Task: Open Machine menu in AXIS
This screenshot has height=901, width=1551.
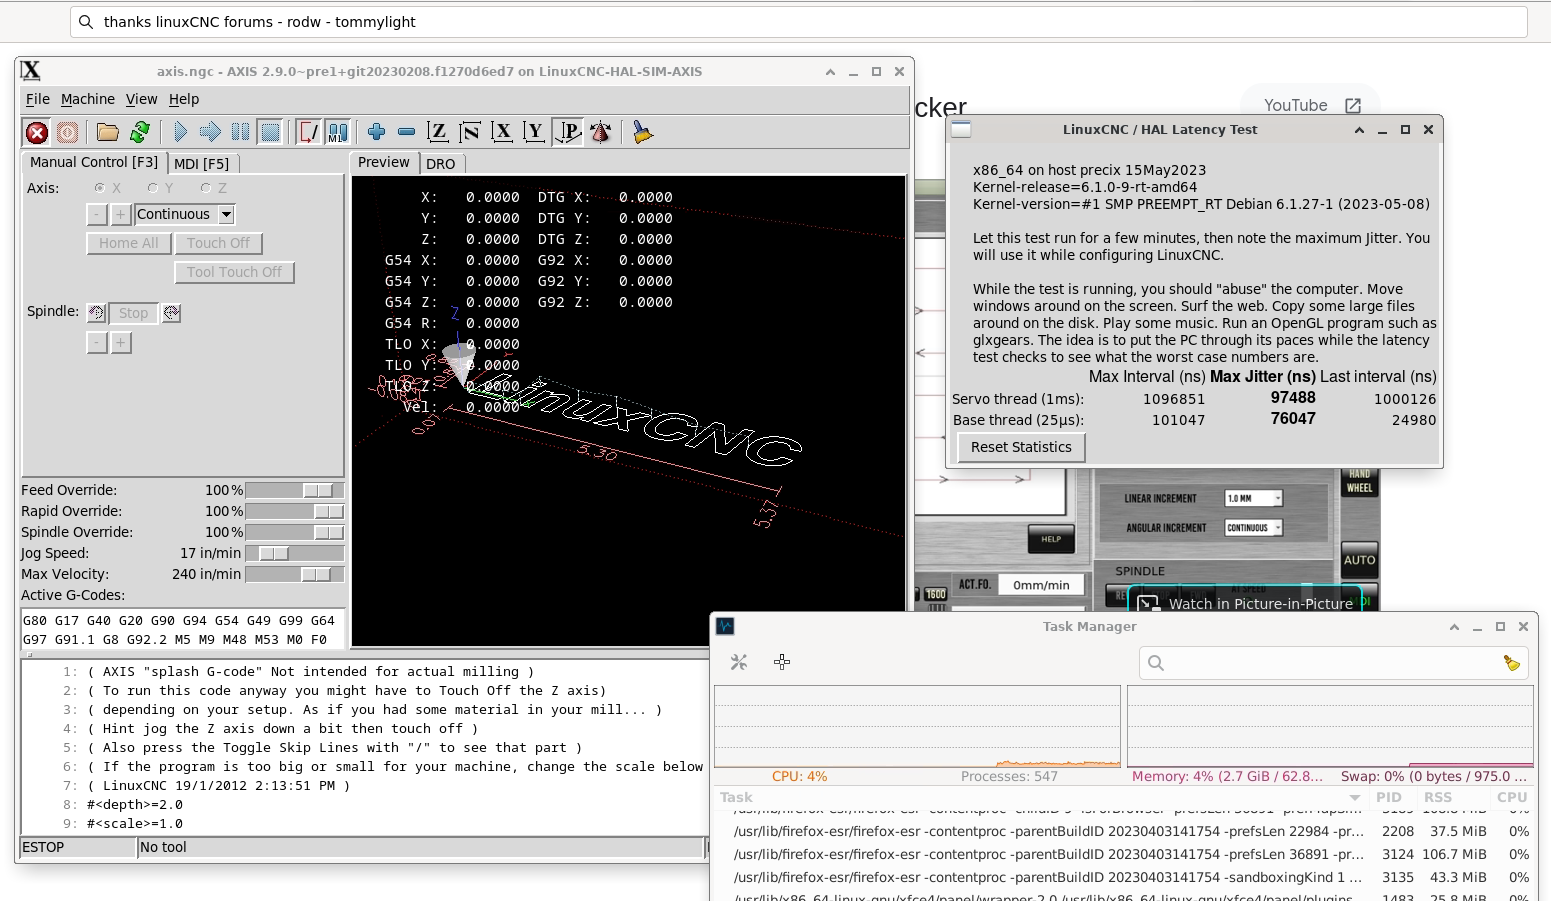Action: (x=88, y=99)
